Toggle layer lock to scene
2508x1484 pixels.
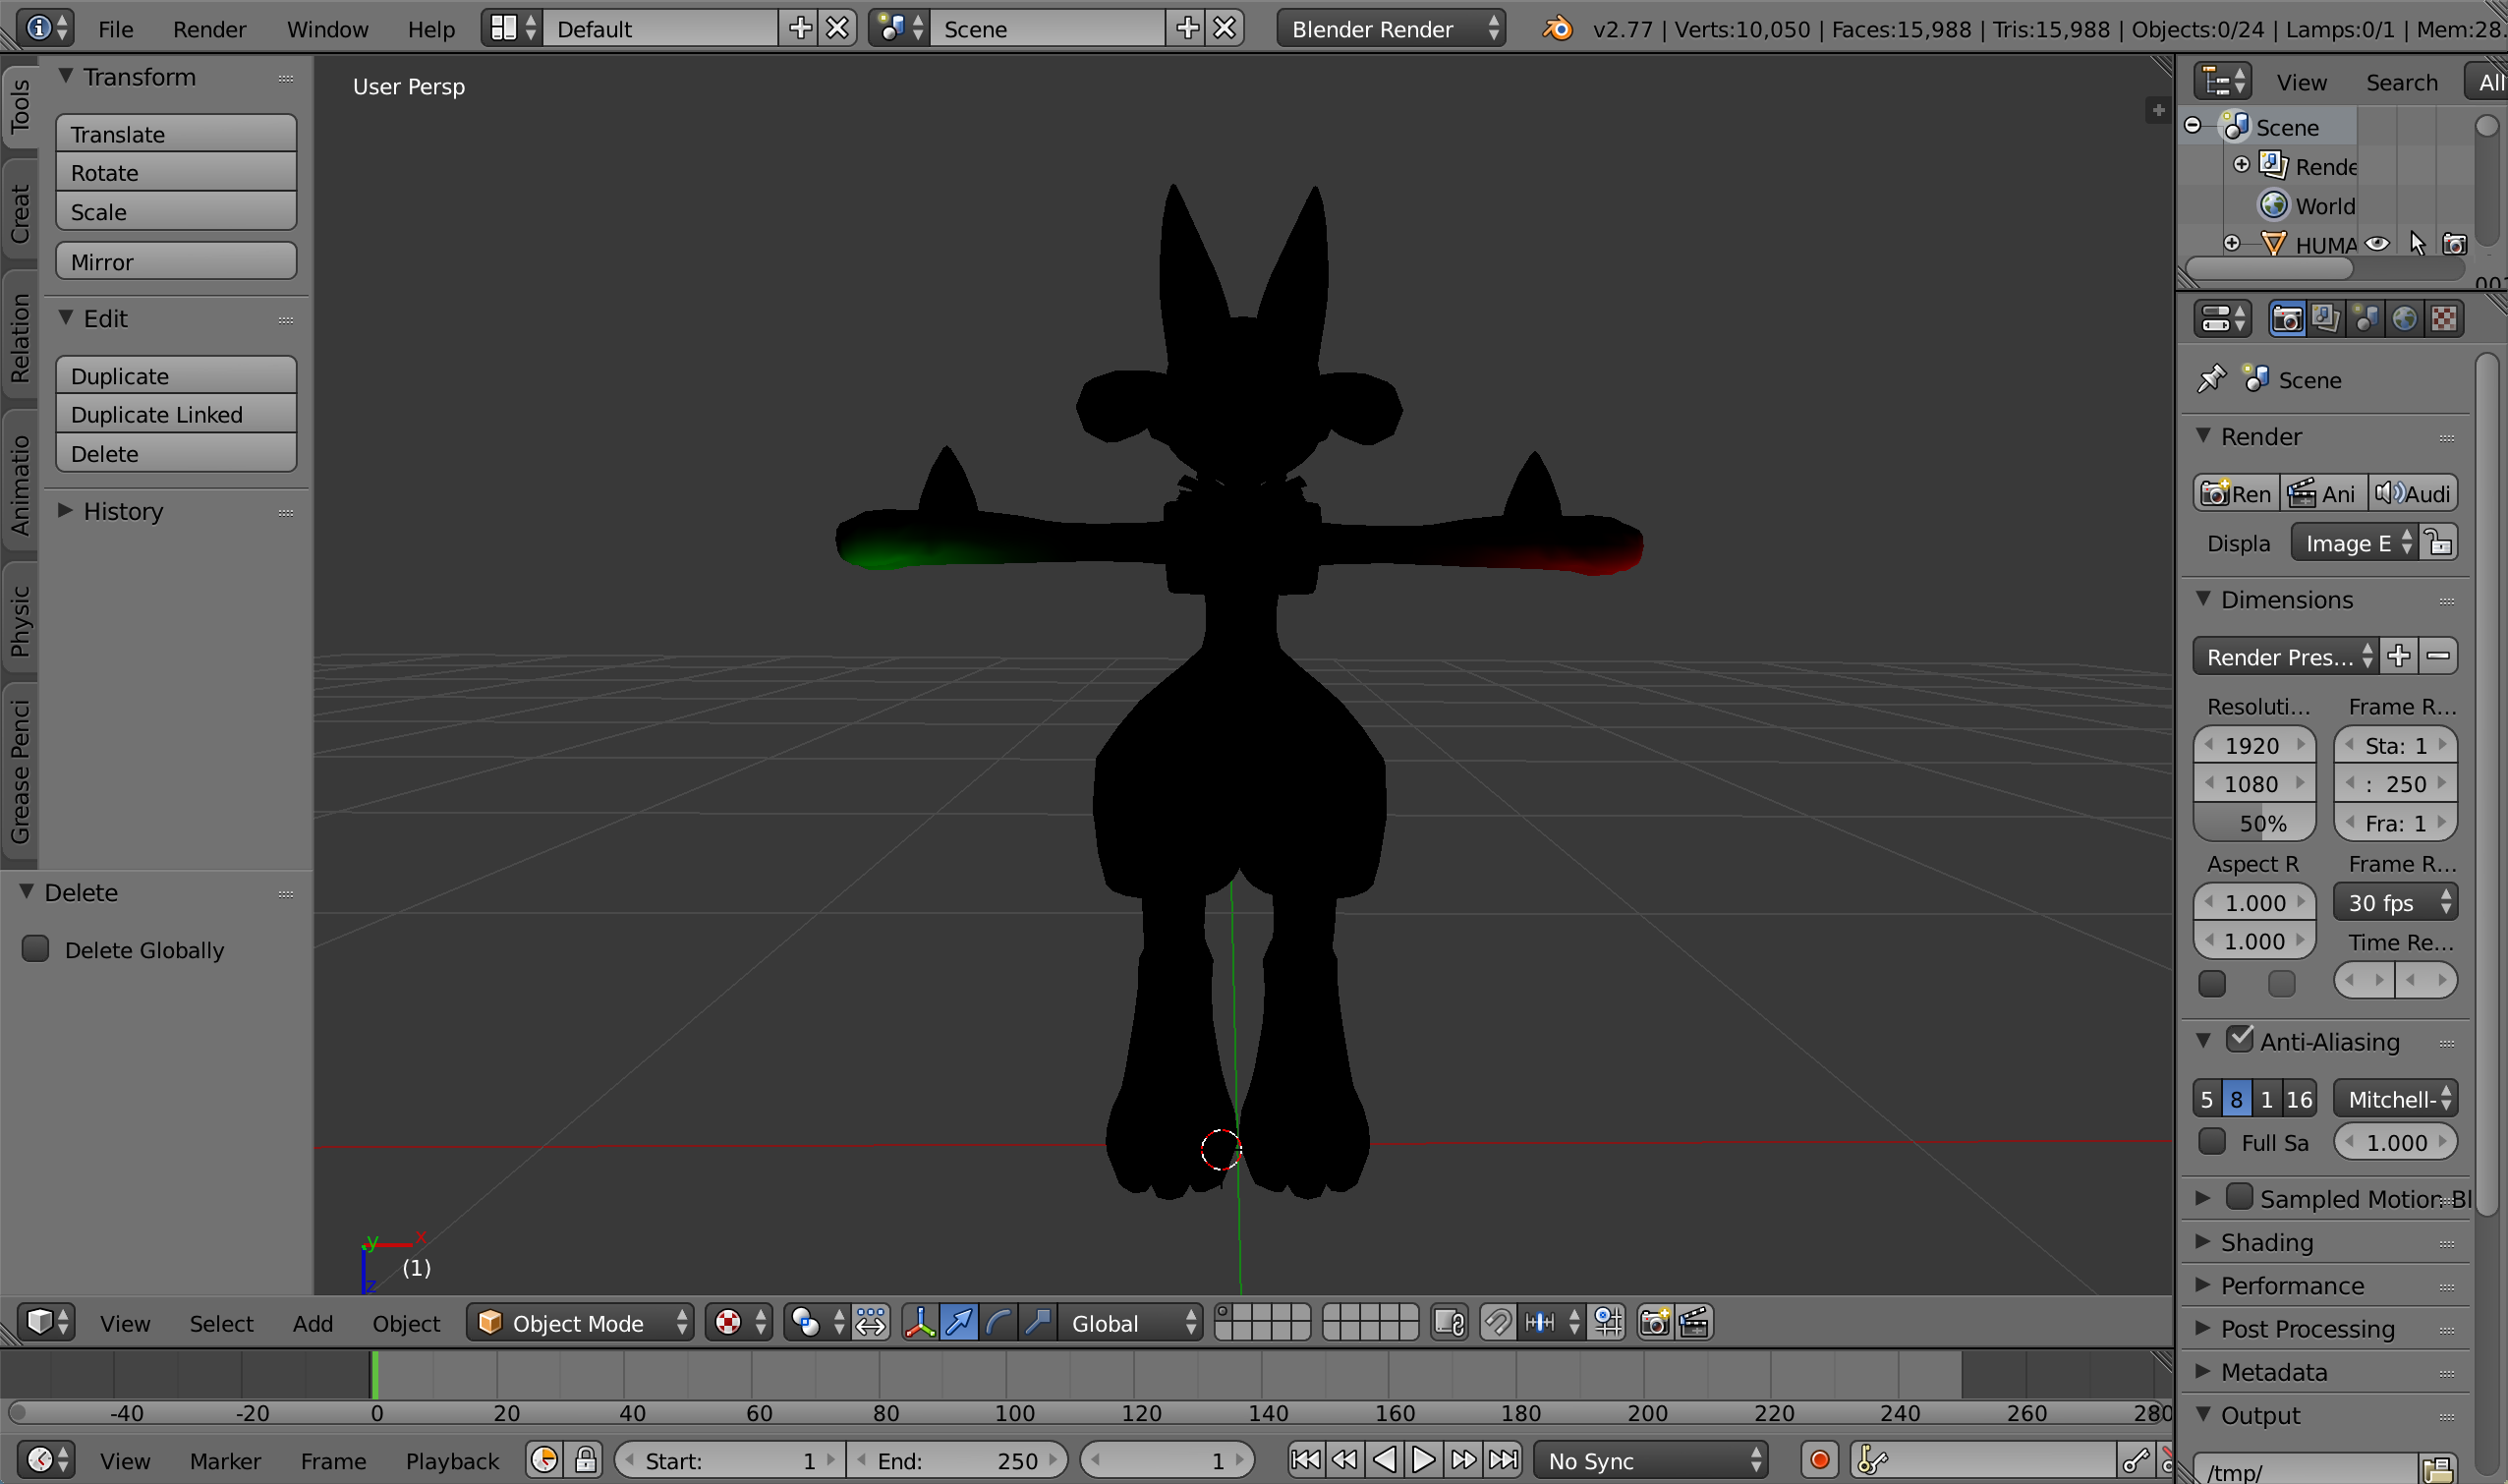[x=1449, y=1322]
